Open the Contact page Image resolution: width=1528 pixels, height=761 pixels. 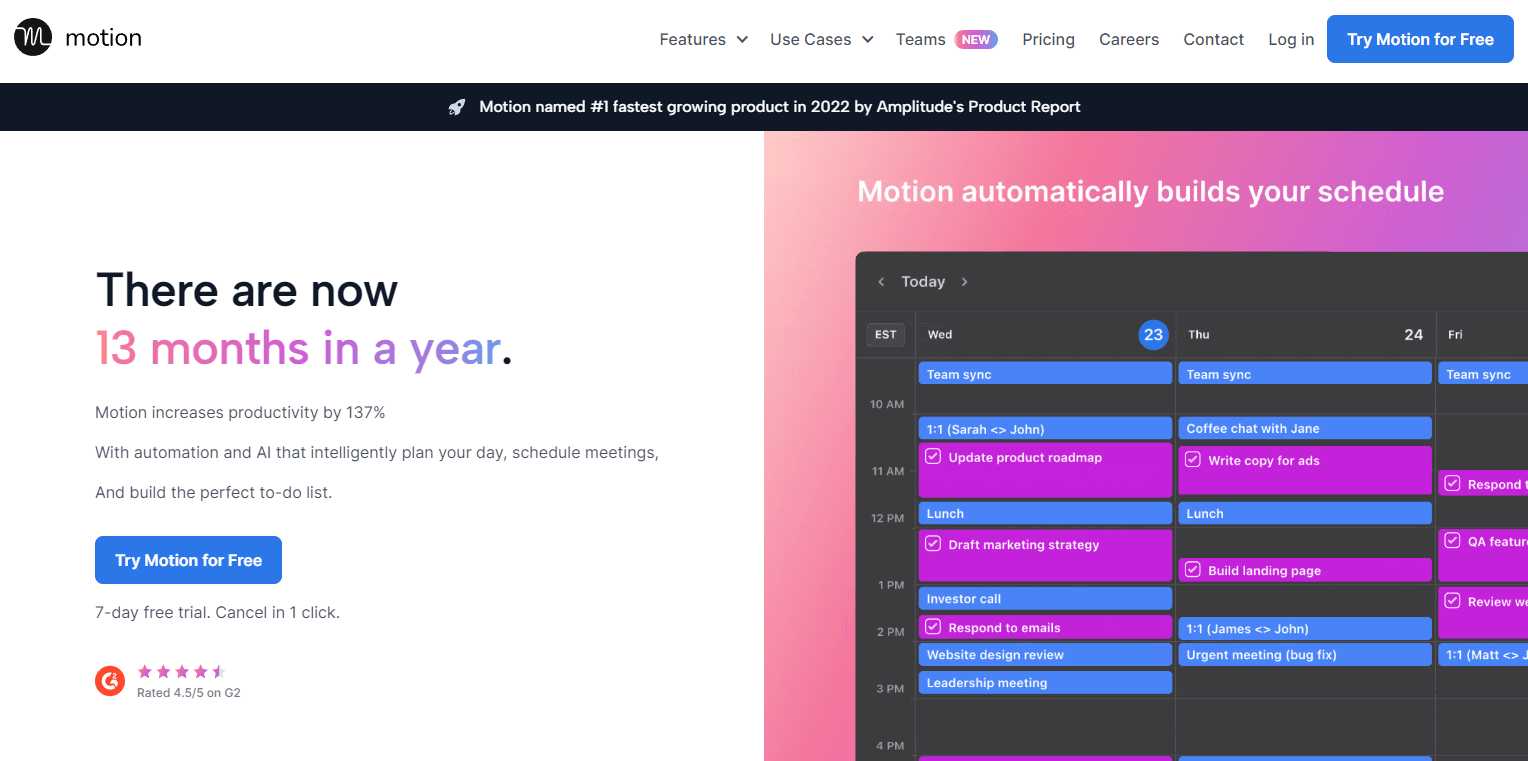(x=1213, y=40)
